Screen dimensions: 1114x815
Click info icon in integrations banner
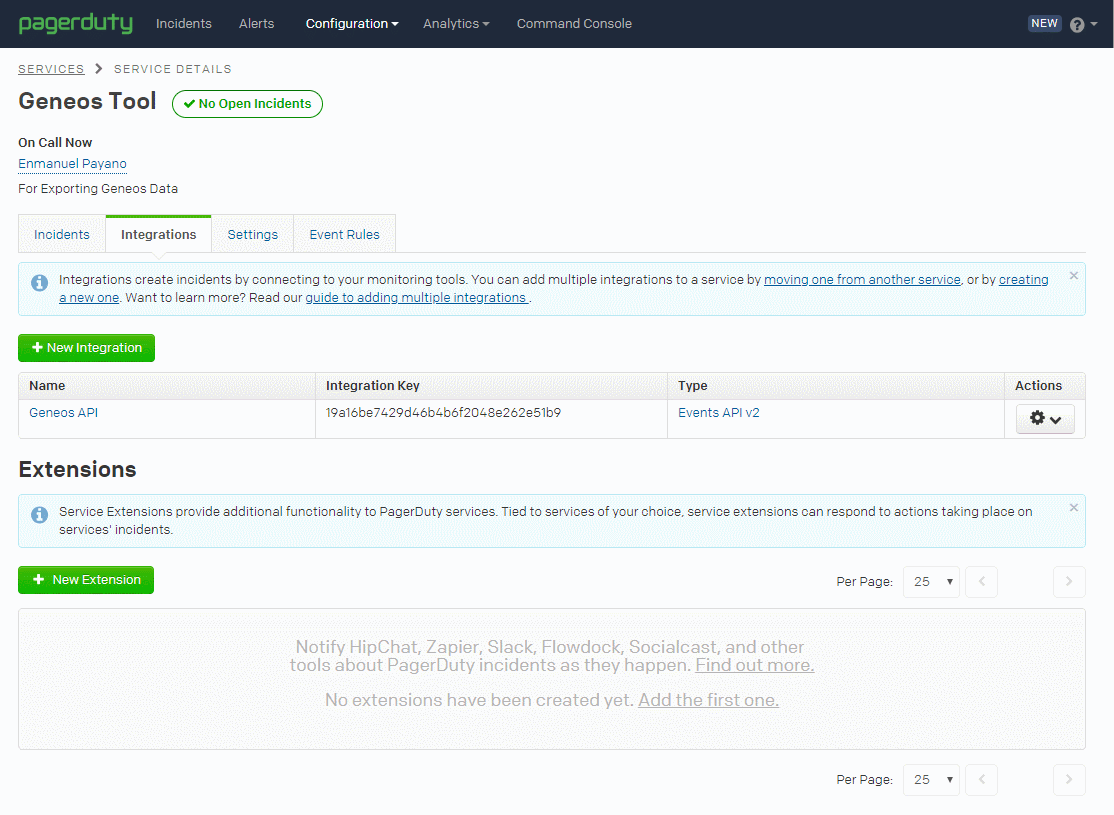click(x=40, y=282)
